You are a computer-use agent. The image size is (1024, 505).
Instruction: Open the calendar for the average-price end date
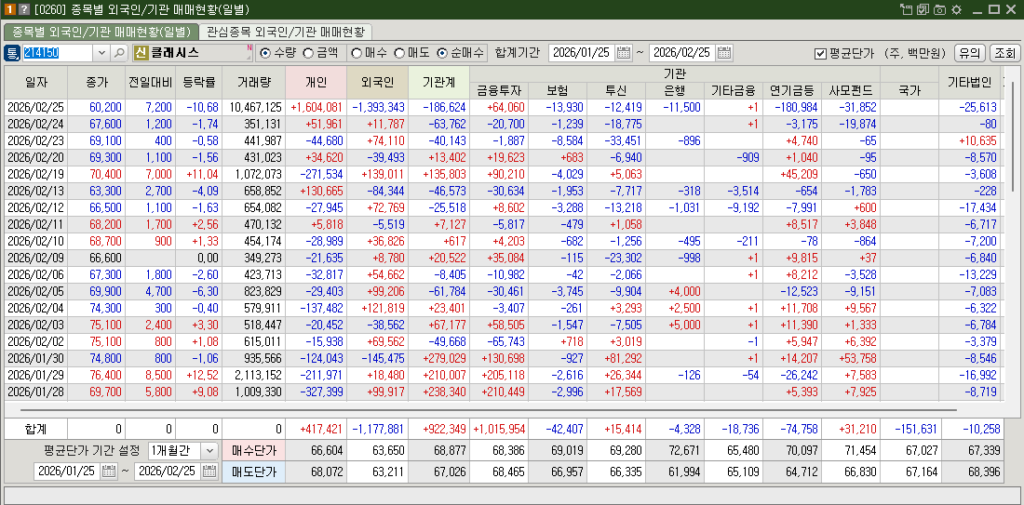point(209,471)
